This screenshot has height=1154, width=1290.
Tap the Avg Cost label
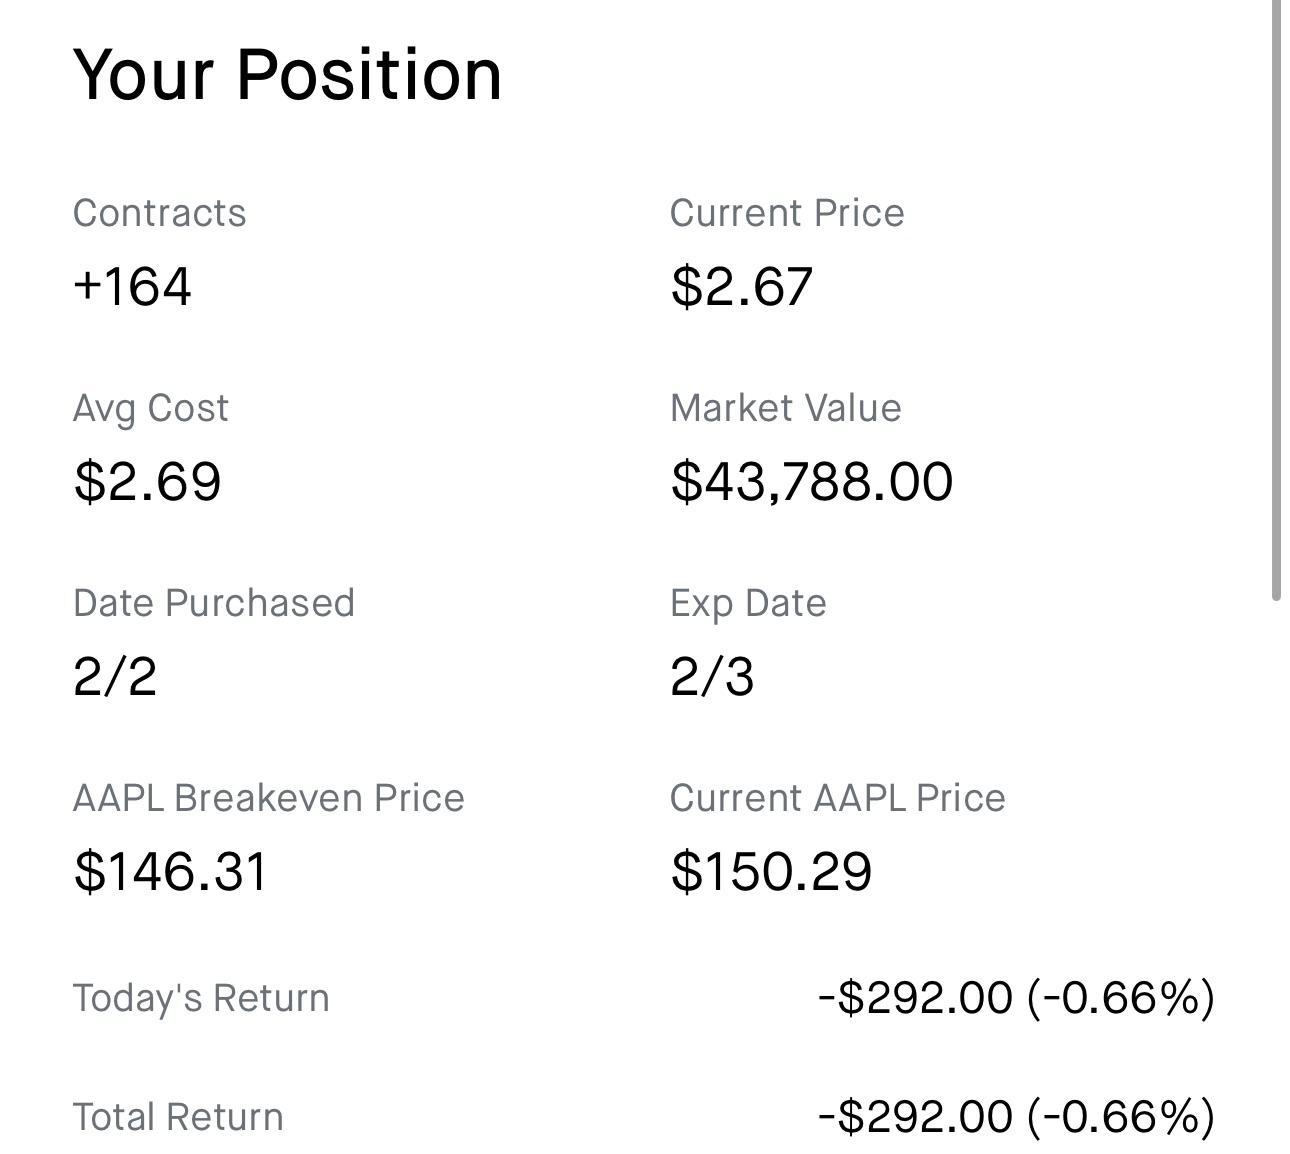(x=150, y=408)
